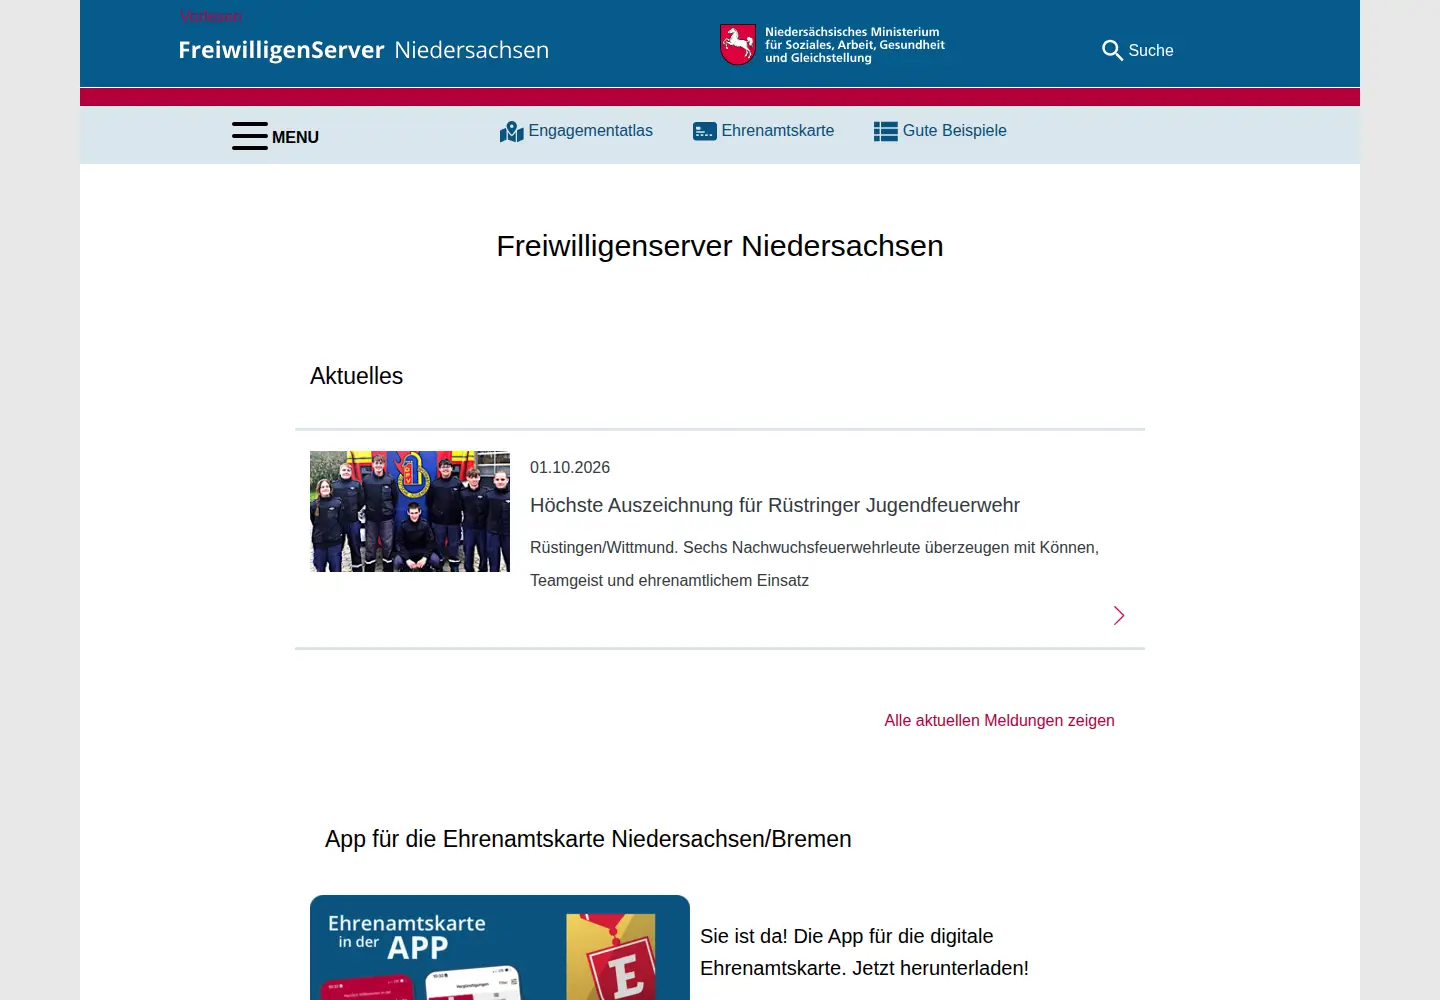Click the Niedersachsen horse coat of arms

tap(738, 45)
